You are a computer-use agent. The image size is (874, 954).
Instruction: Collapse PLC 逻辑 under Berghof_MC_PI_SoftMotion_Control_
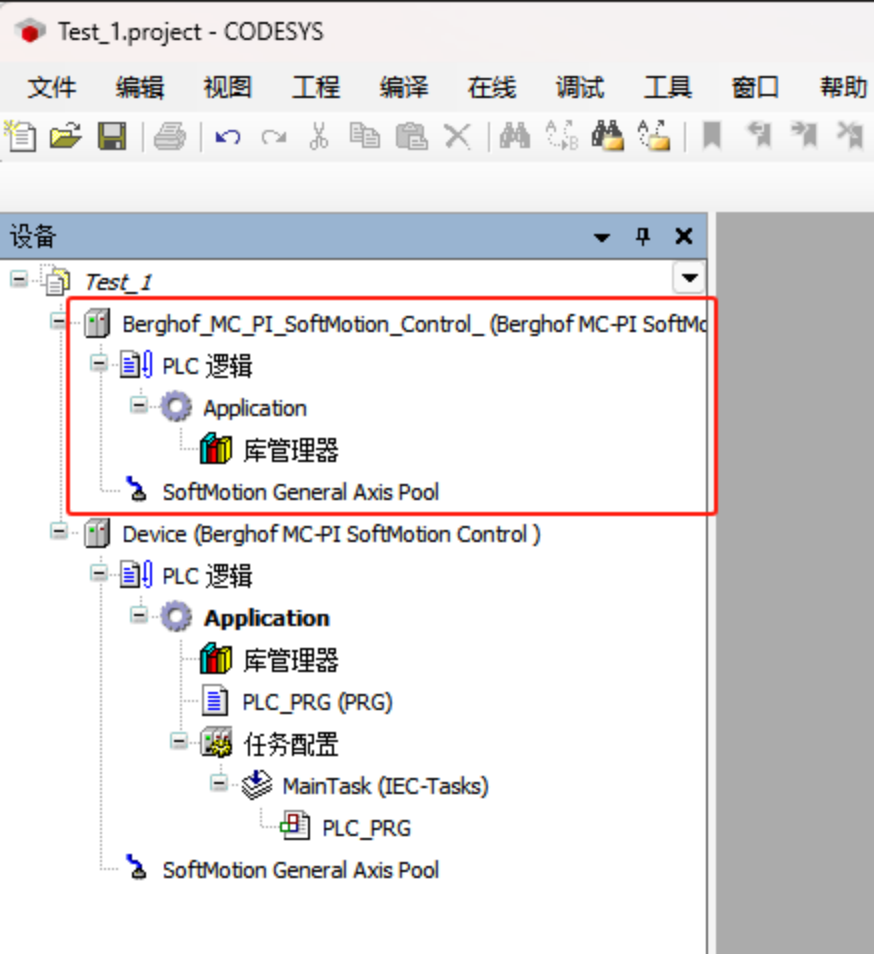click(x=99, y=363)
